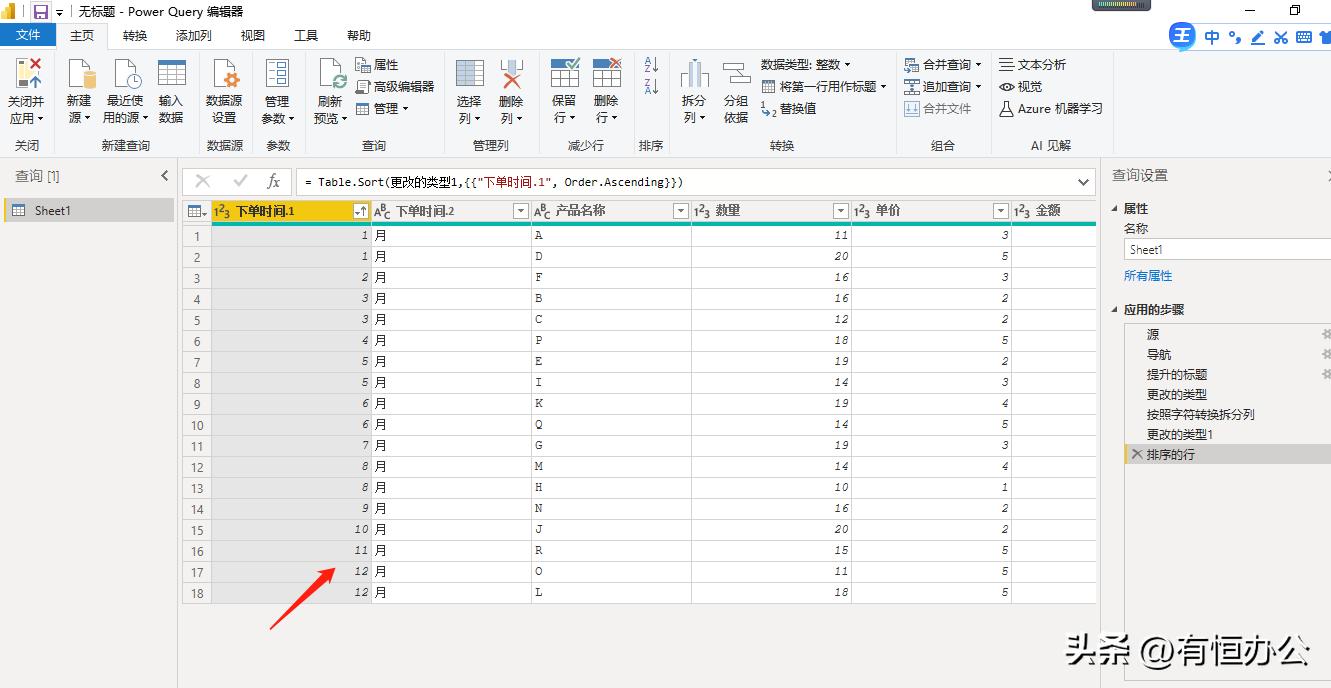
Task: Click 关闭并应用 to apply changes
Action: point(27,88)
